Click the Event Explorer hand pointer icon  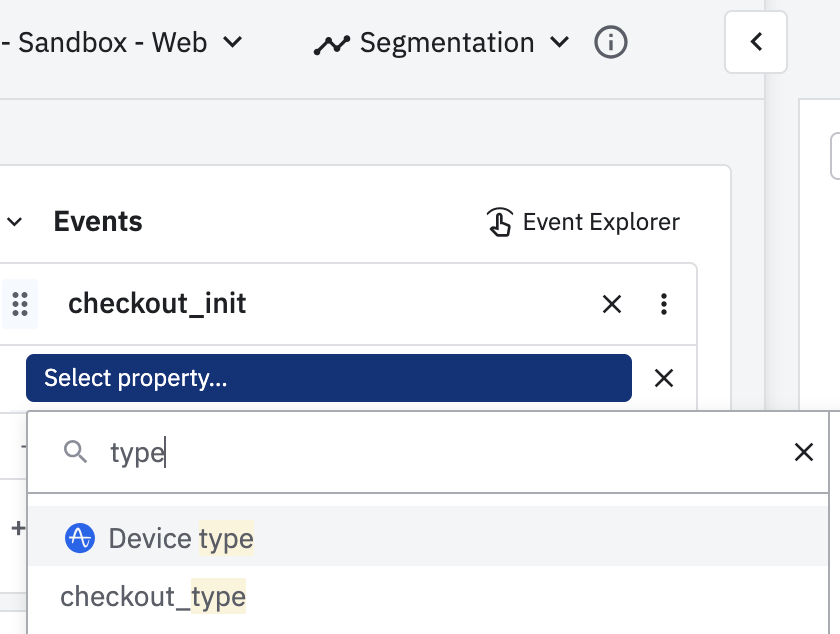point(499,222)
